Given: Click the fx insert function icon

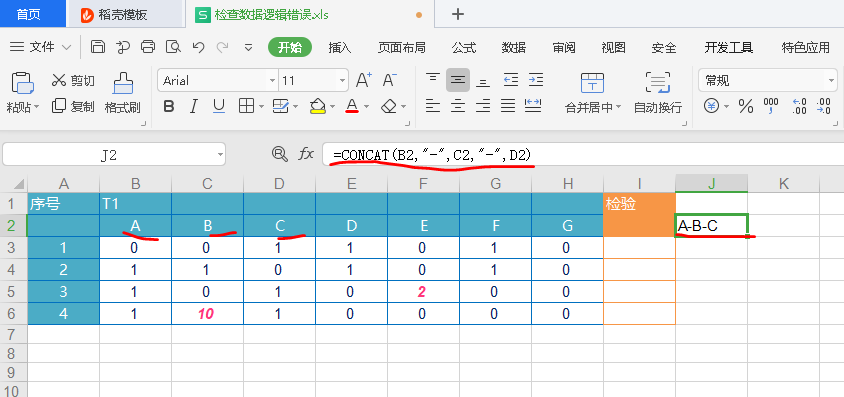Looking at the screenshot, I should coord(306,155).
